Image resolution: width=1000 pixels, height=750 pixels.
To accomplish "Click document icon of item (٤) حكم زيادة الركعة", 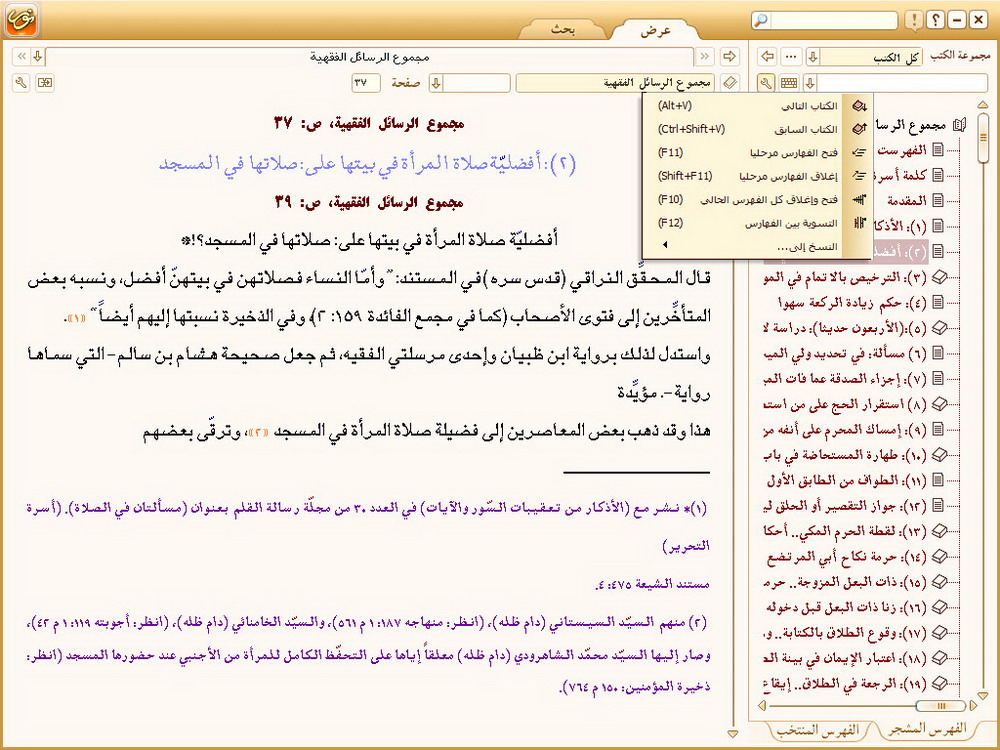I will (938, 302).
